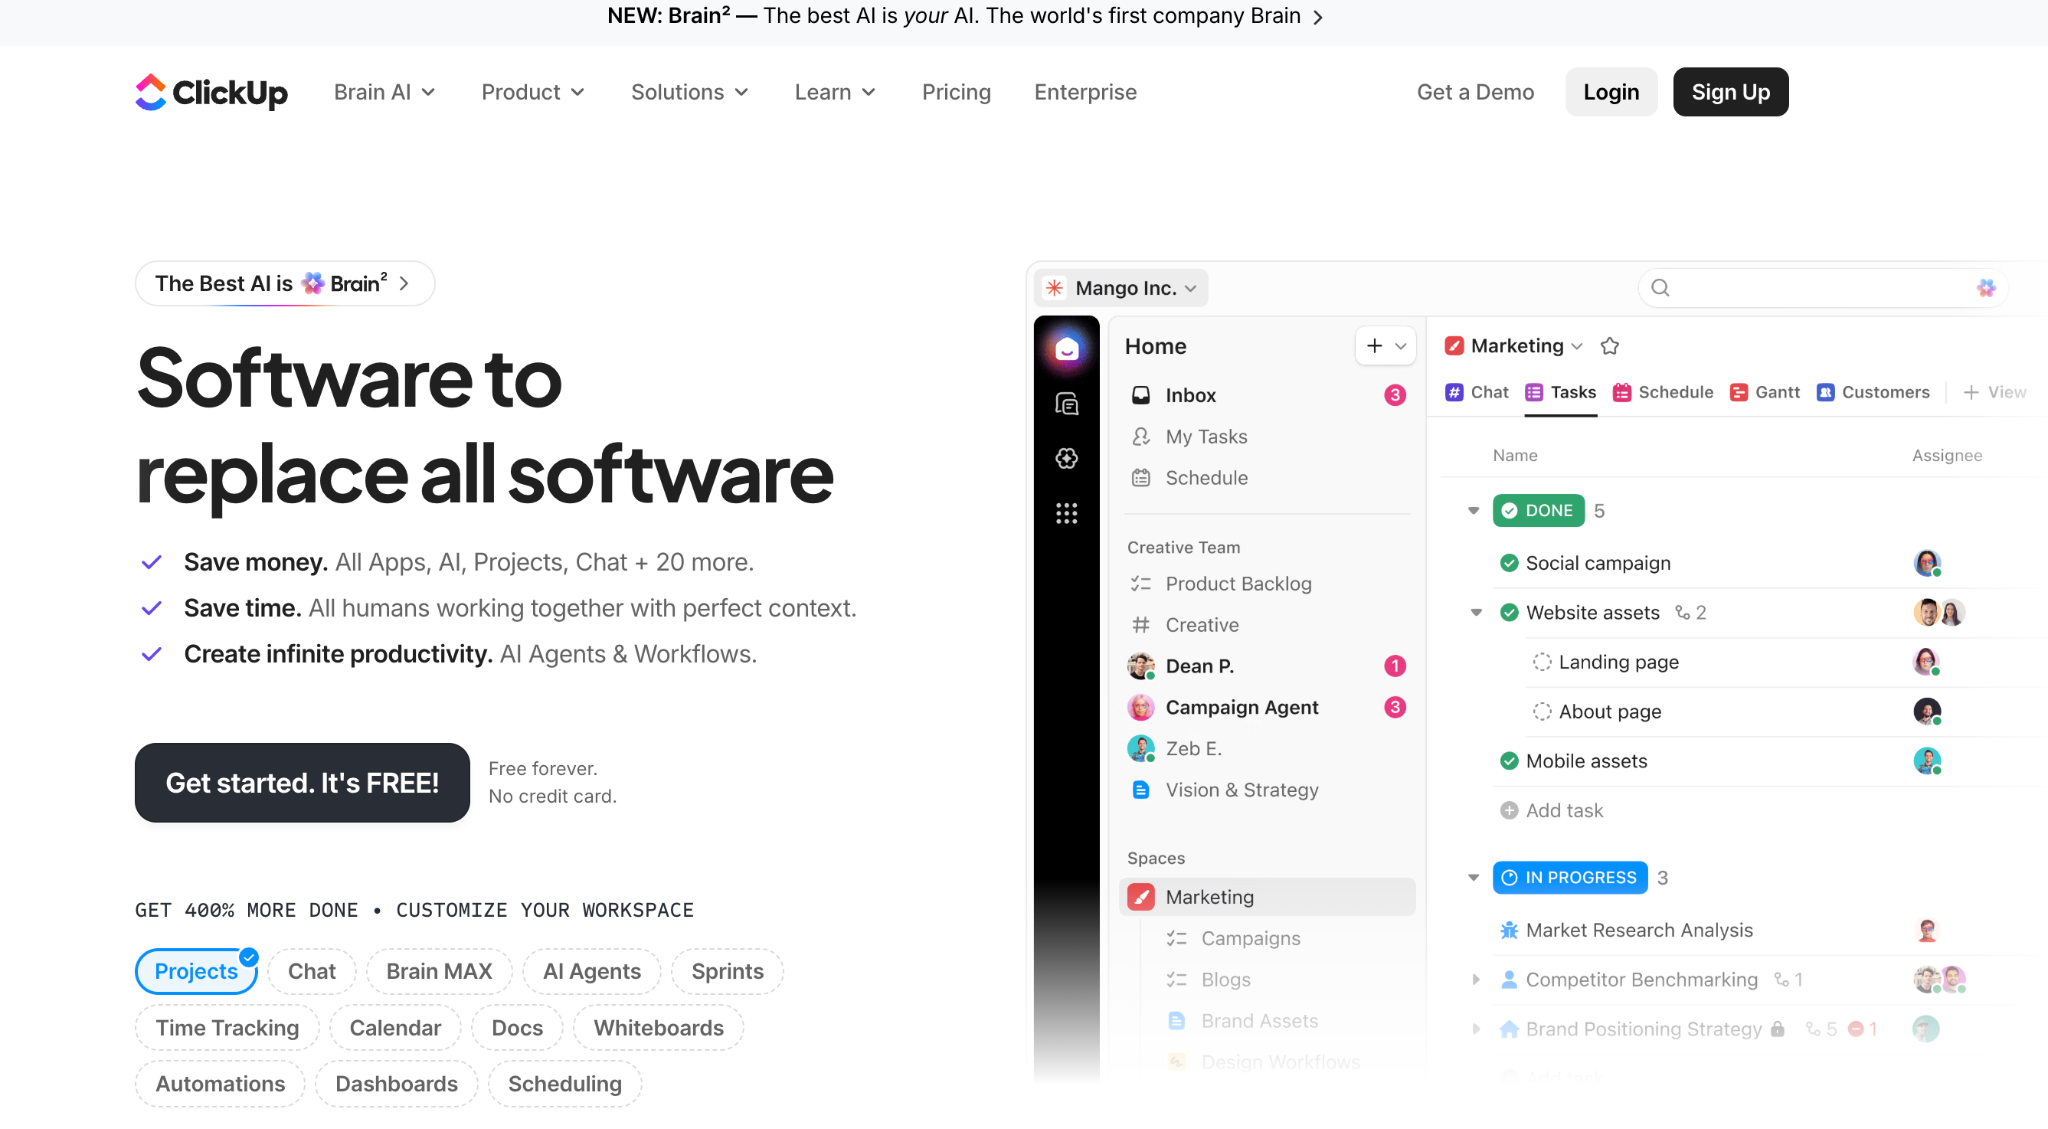Collapse the DONE task group
The width and height of the screenshot is (2048, 1129).
coord(1473,511)
